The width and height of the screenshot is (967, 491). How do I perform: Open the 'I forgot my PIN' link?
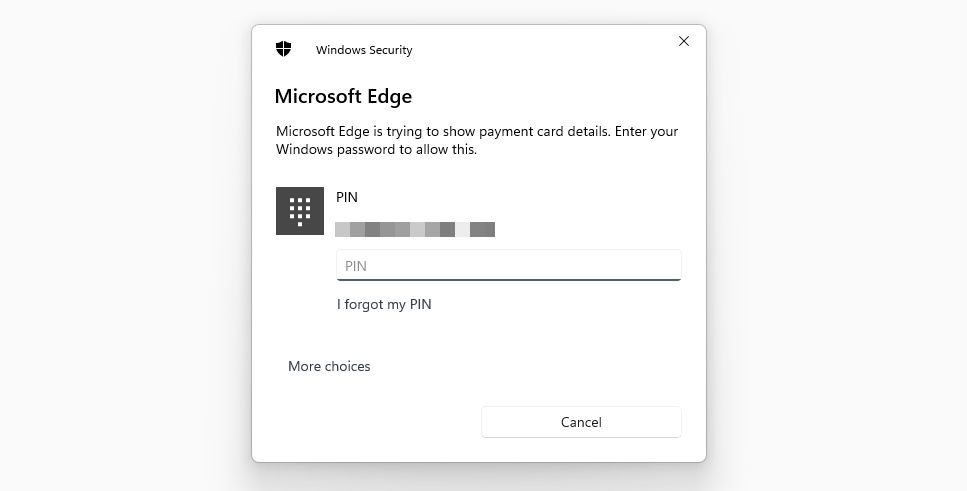(384, 304)
